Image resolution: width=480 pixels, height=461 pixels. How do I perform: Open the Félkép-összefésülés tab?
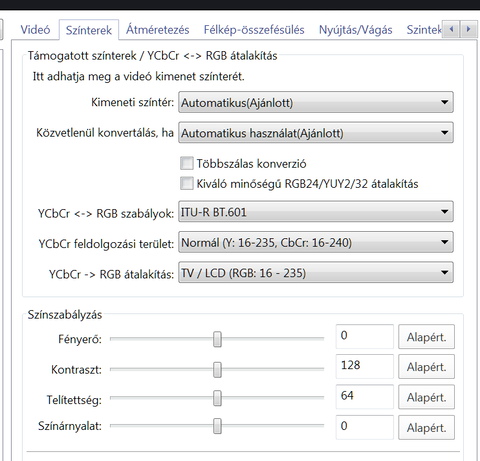[x=254, y=30]
